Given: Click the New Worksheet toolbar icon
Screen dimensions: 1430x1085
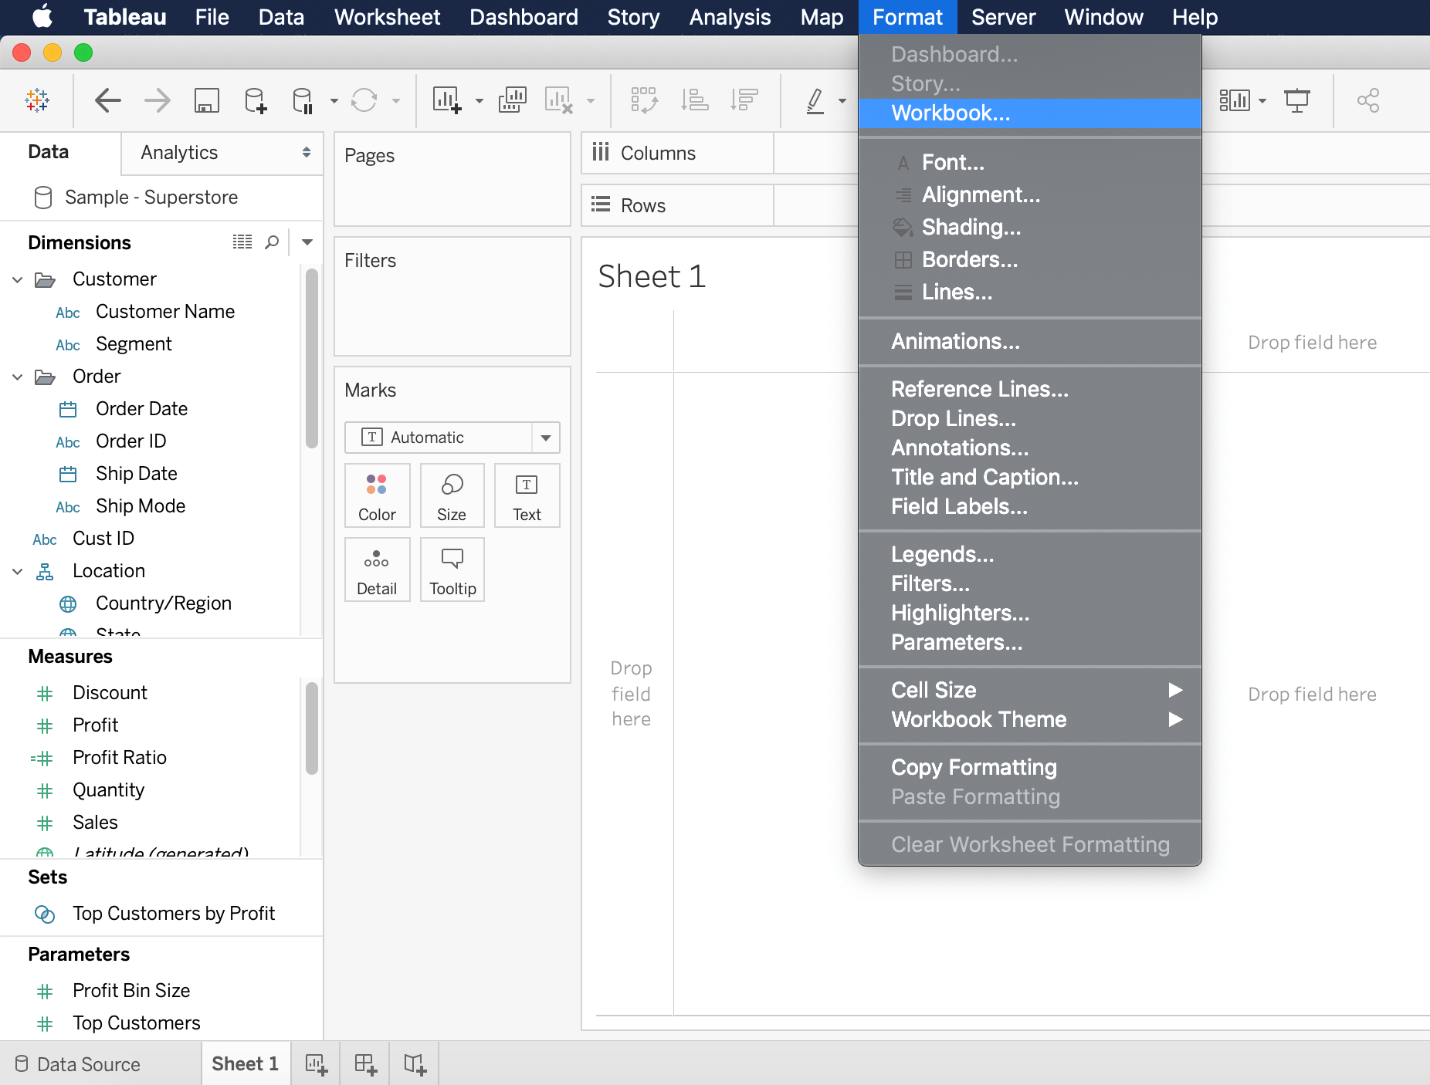Looking at the screenshot, I should [446, 100].
